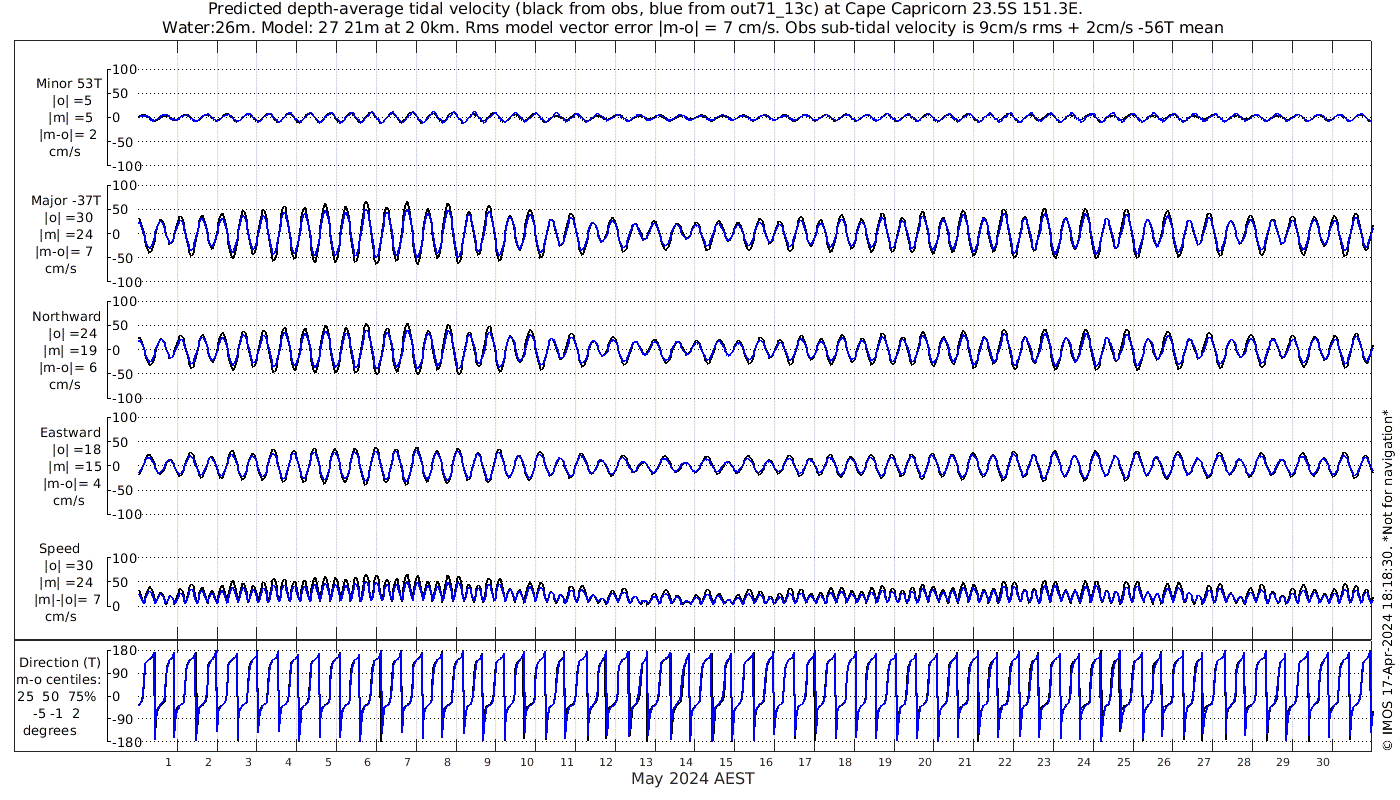
Task: Click x-axis day label 27
Action: [x=1203, y=761]
